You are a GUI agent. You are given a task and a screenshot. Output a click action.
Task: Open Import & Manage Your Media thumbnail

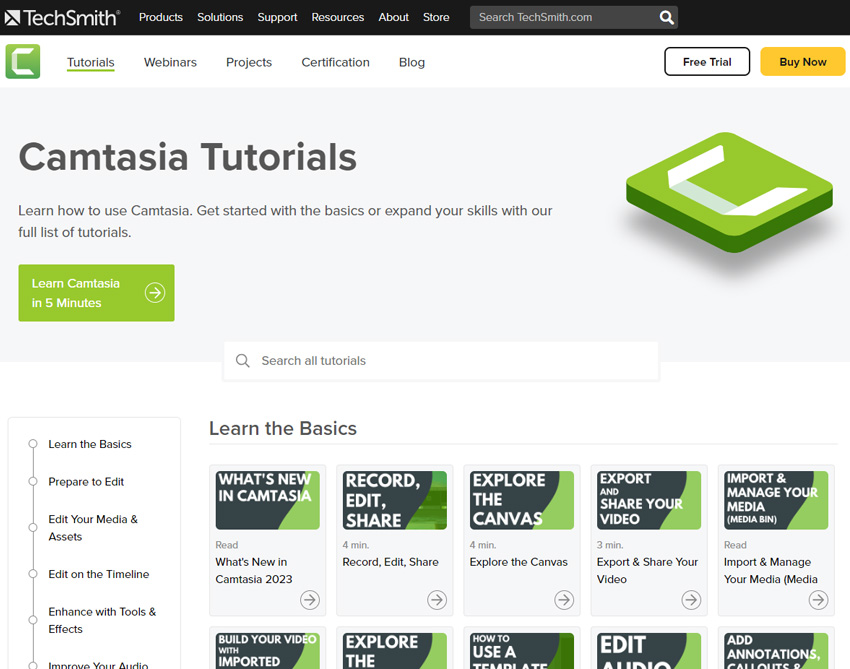tap(776, 500)
